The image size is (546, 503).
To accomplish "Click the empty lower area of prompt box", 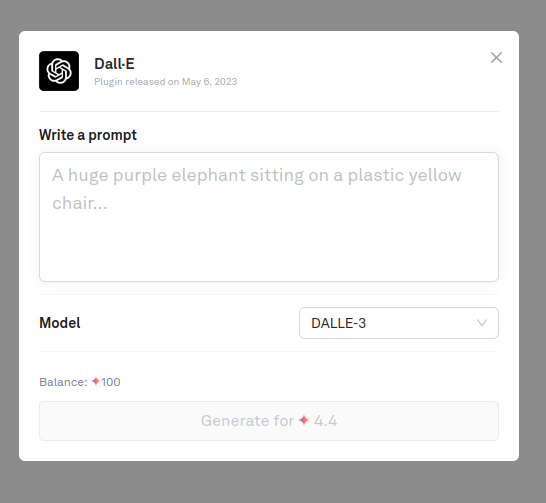I will [x=269, y=251].
